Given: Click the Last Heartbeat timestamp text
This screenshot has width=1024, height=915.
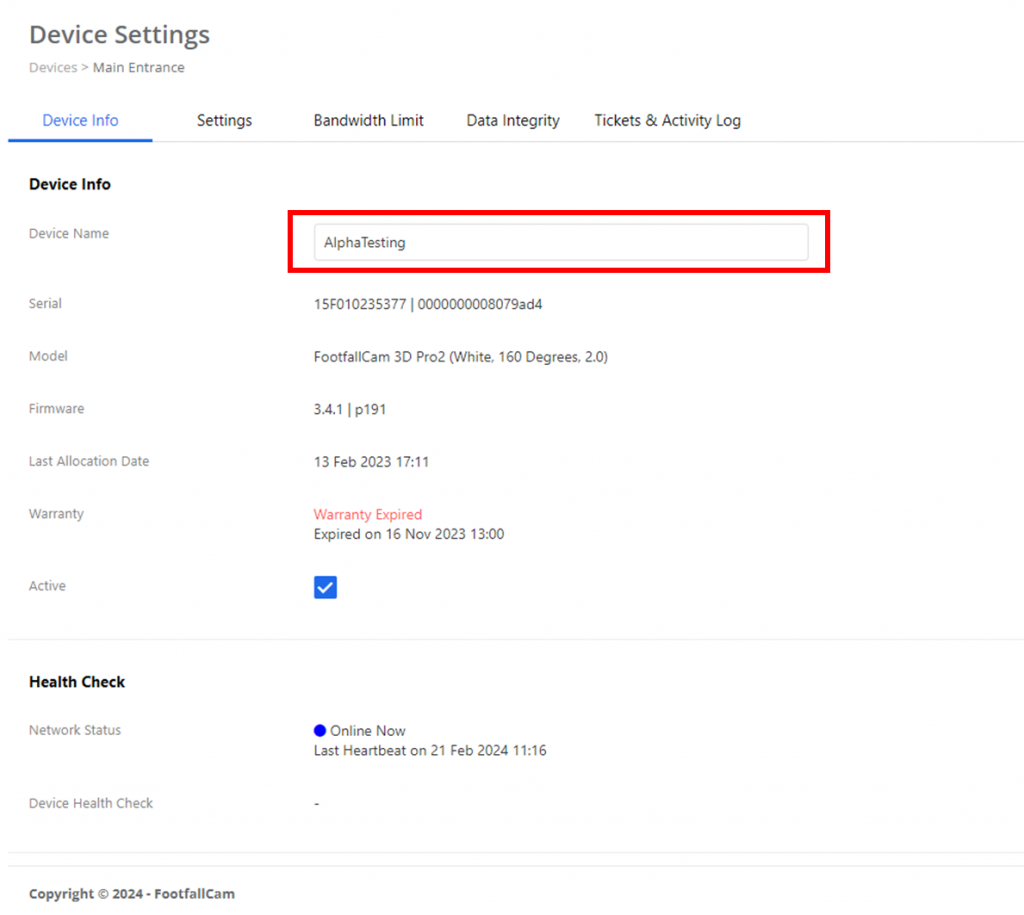Looking at the screenshot, I should pyautogui.click(x=430, y=750).
